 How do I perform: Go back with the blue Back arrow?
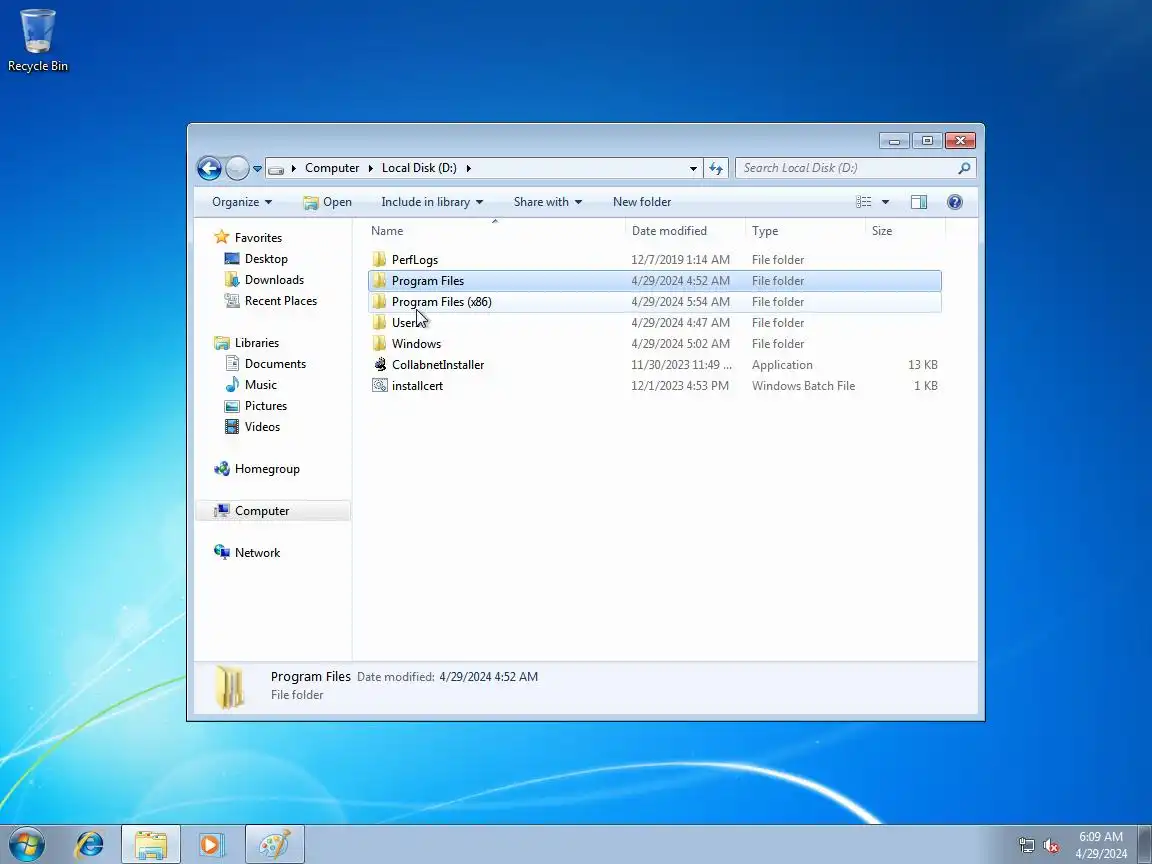click(209, 168)
